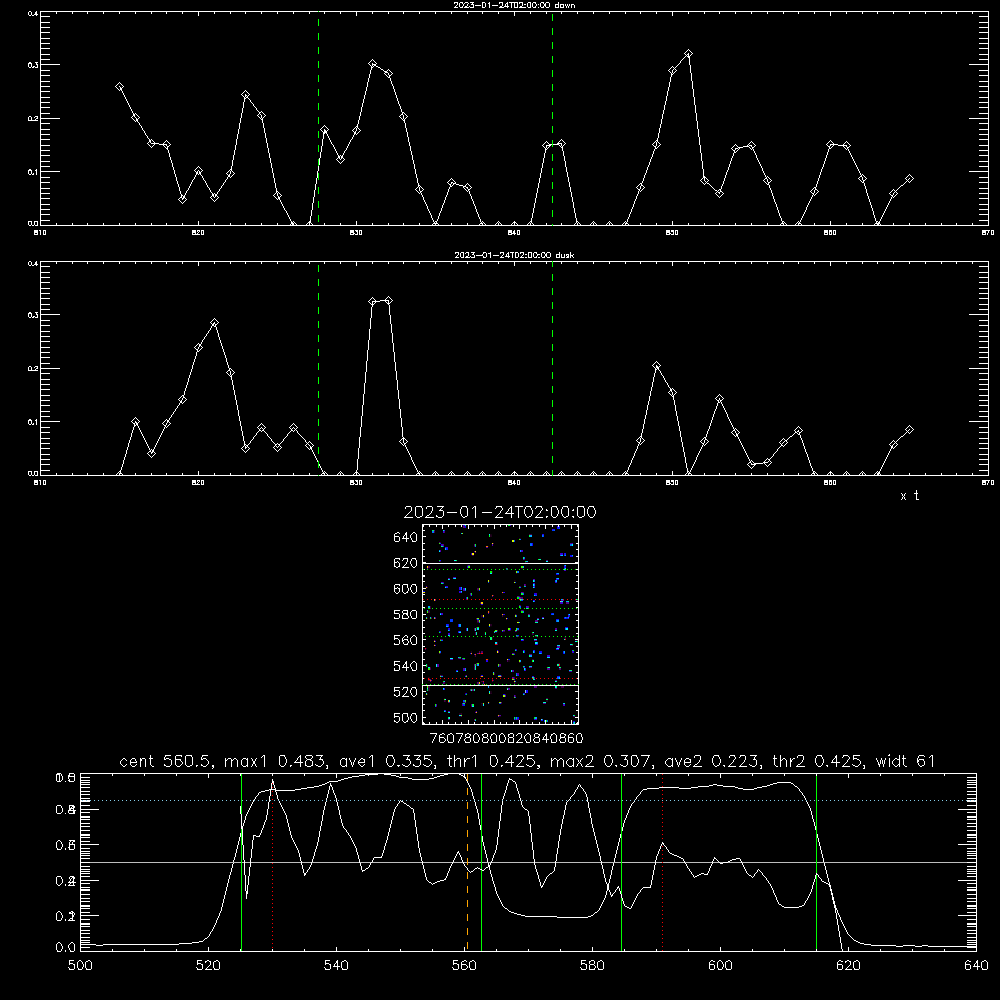Click the red dotted line near 530 in the bottom plot
The height and width of the screenshot is (1000, 1000).
(x=273, y=862)
